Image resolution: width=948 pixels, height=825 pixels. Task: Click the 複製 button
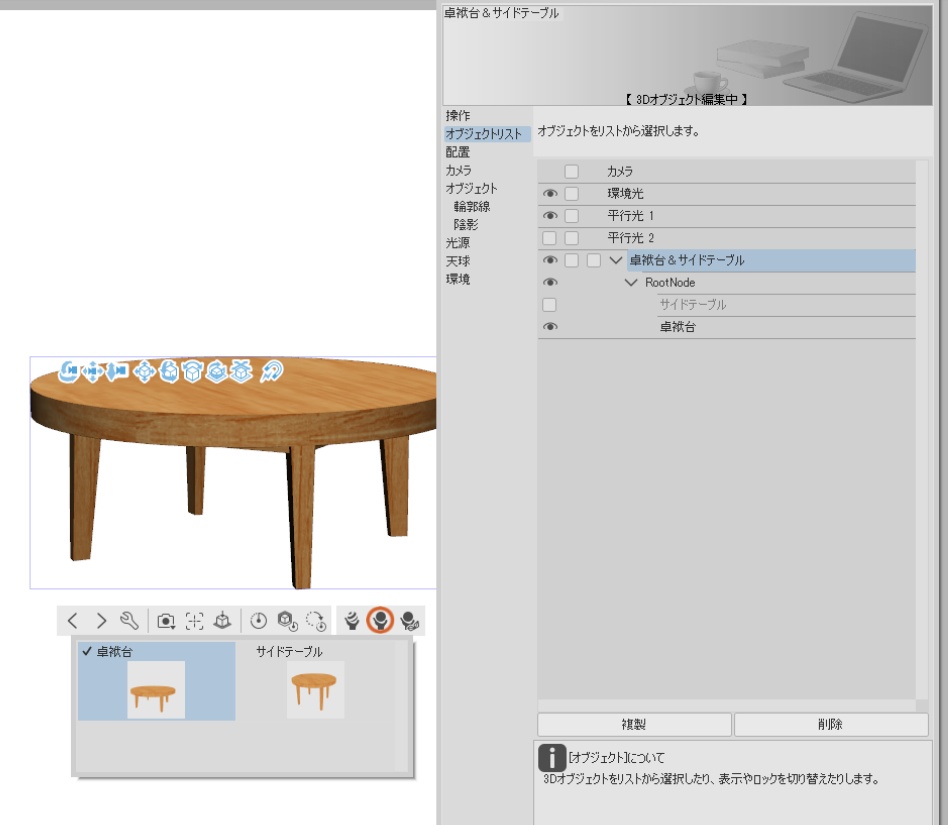pos(634,724)
